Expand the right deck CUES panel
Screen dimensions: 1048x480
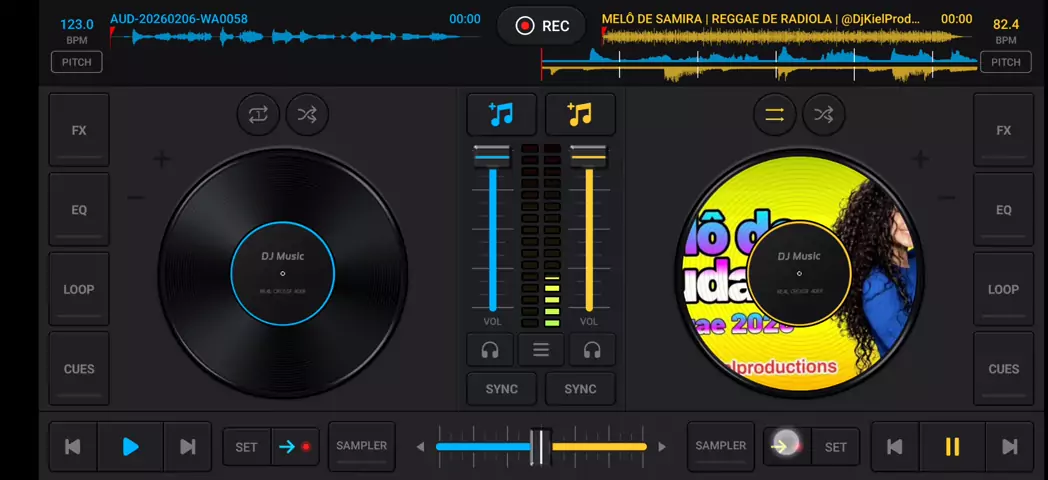pyautogui.click(x=1003, y=369)
